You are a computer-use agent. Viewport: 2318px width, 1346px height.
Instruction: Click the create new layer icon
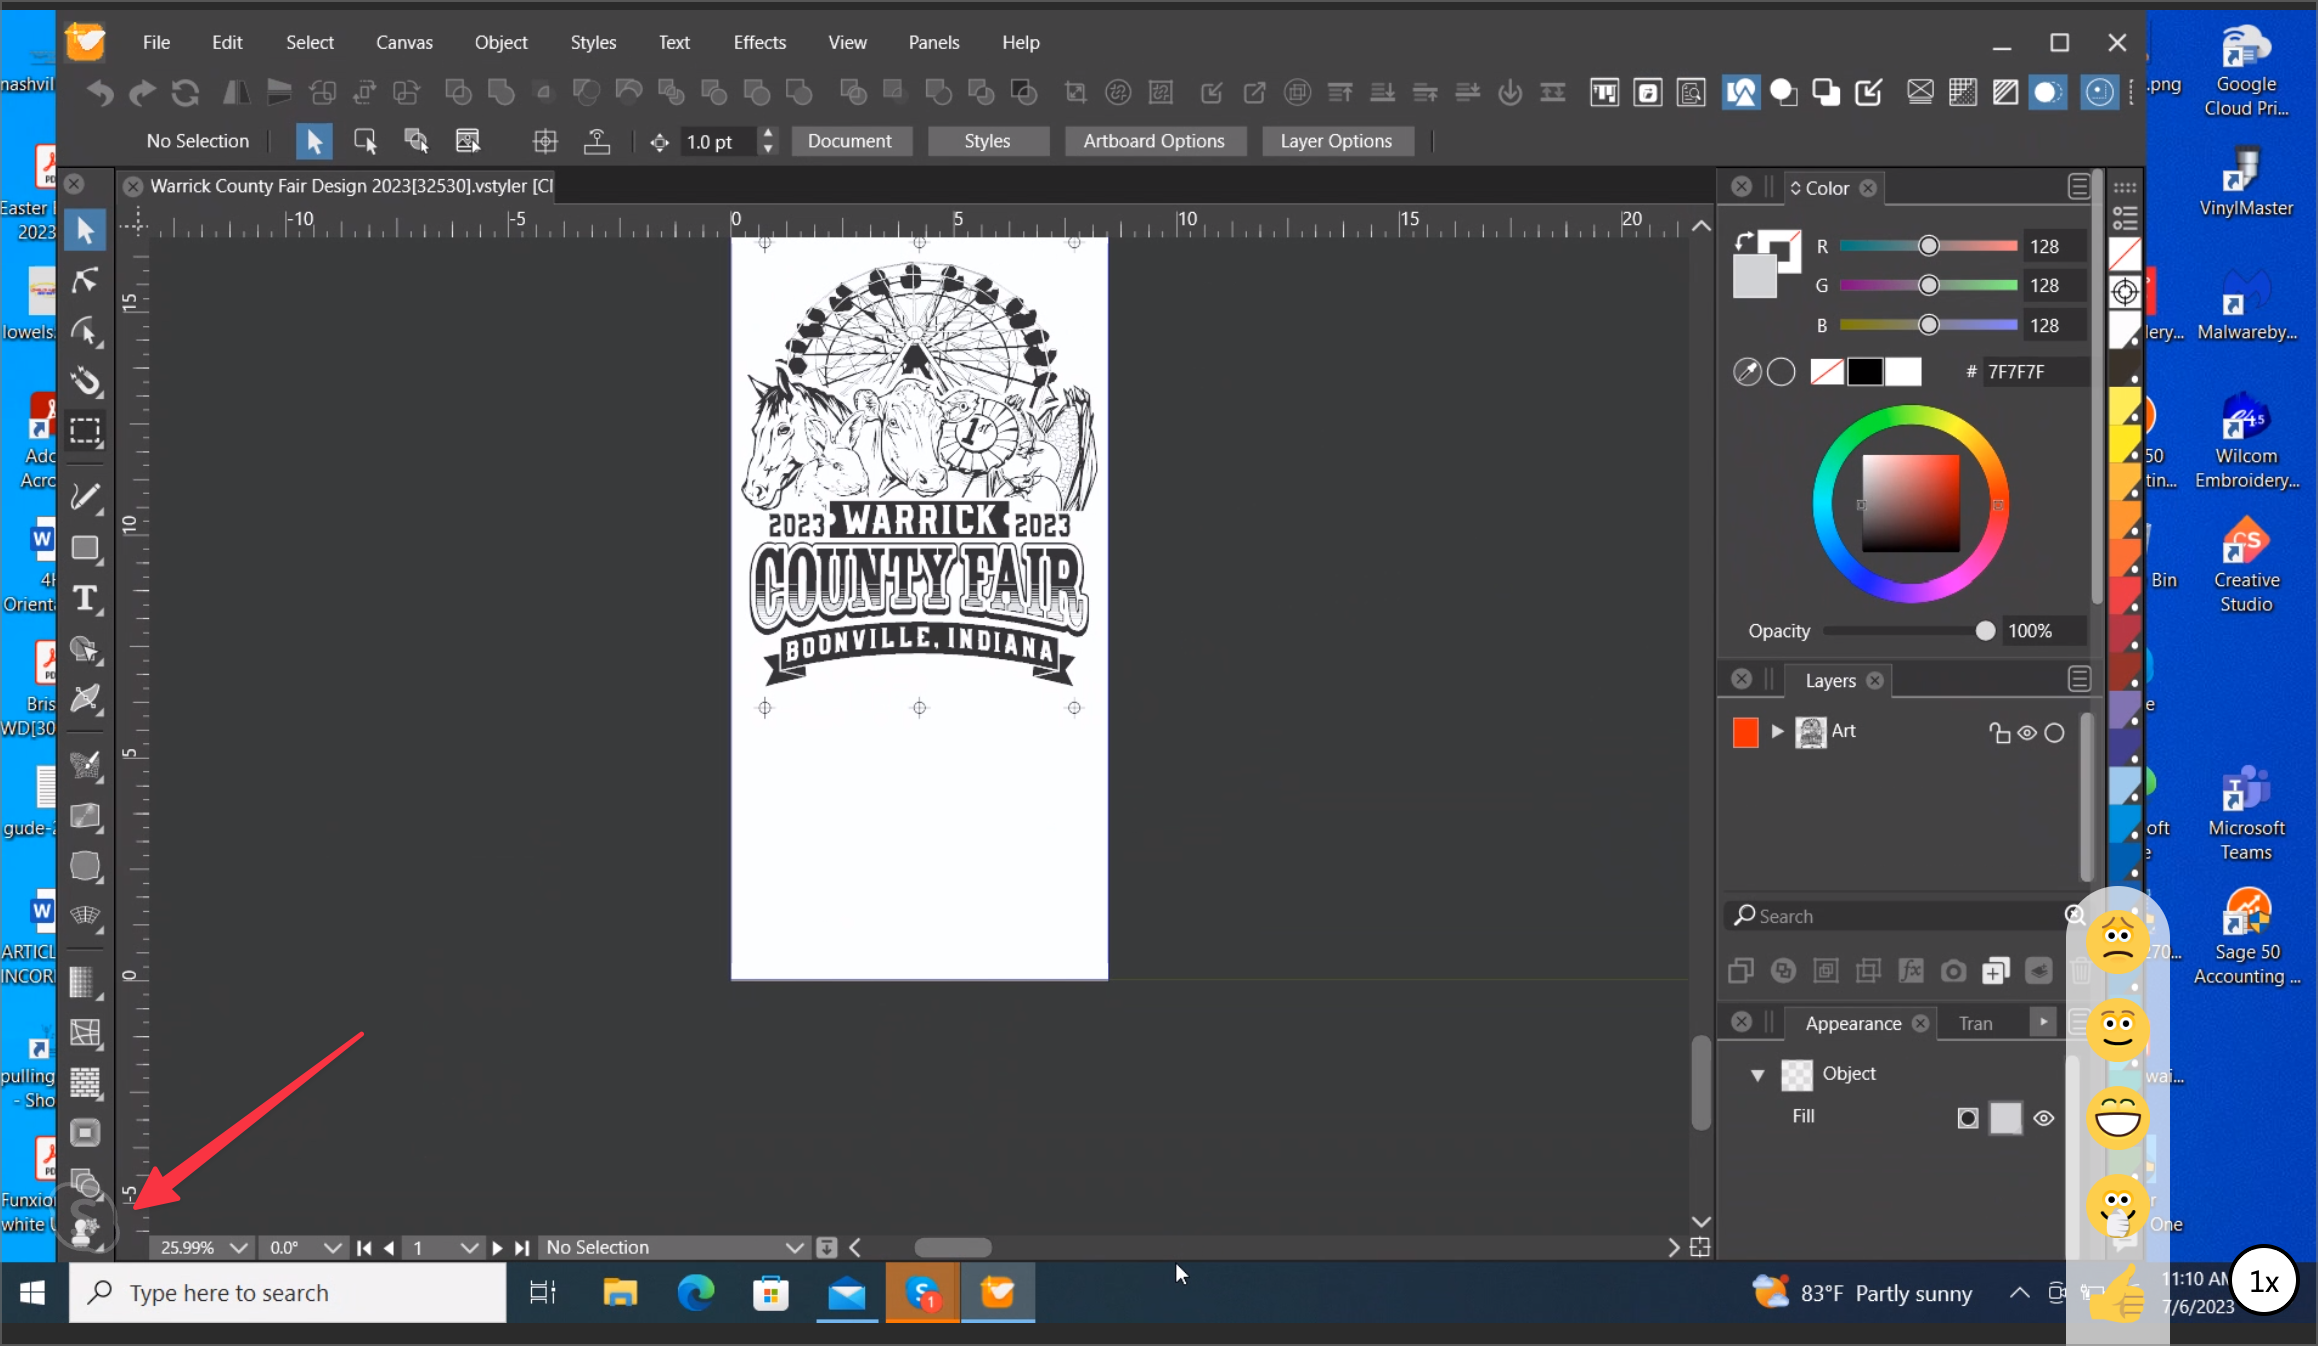pos(1995,971)
